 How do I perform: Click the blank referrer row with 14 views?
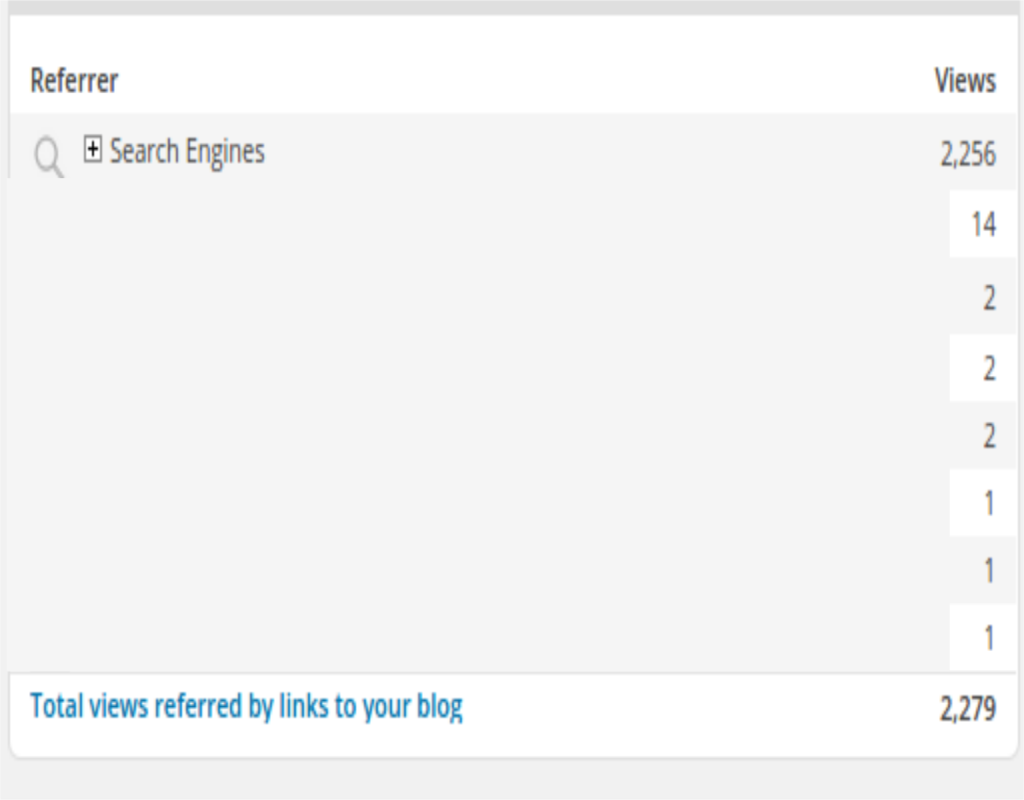[x=479, y=224]
